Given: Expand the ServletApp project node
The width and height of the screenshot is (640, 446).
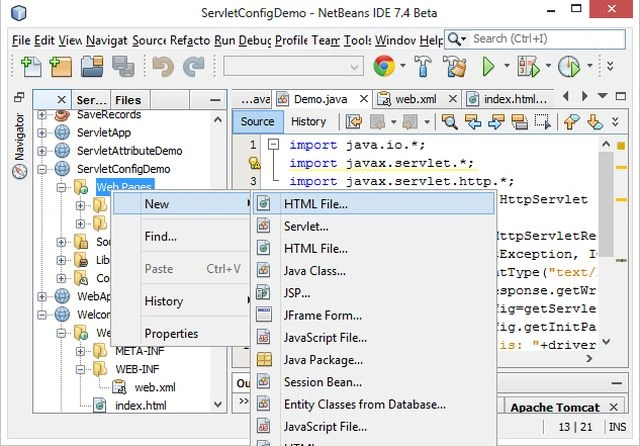Looking at the screenshot, I should (42, 133).
